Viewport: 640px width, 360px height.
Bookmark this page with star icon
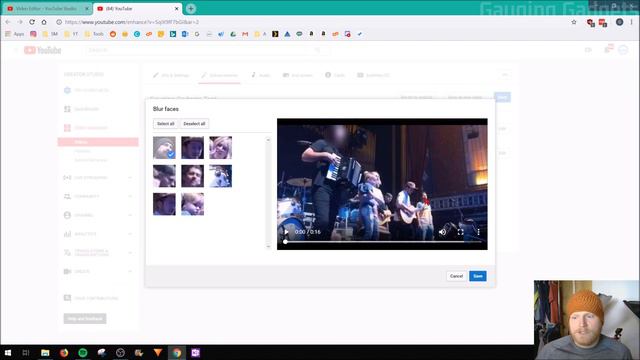[x=574, y=22]
